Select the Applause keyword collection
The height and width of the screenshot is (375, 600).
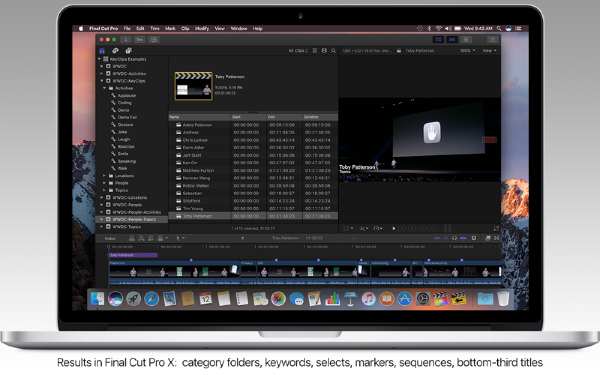click(126, 96)
